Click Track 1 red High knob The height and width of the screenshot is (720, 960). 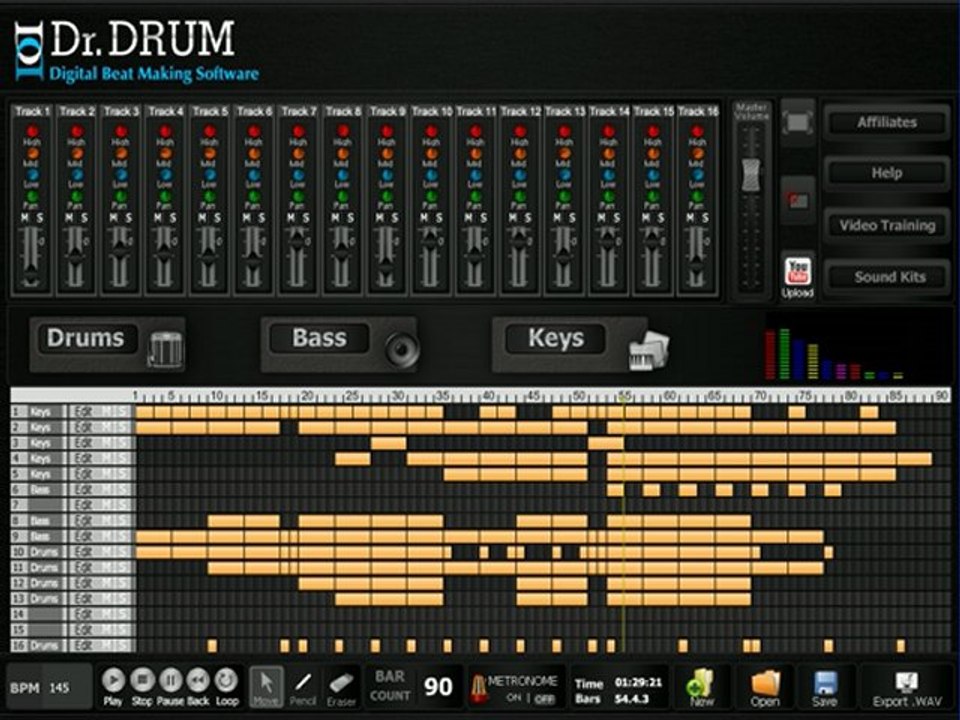tap(32, 131)
